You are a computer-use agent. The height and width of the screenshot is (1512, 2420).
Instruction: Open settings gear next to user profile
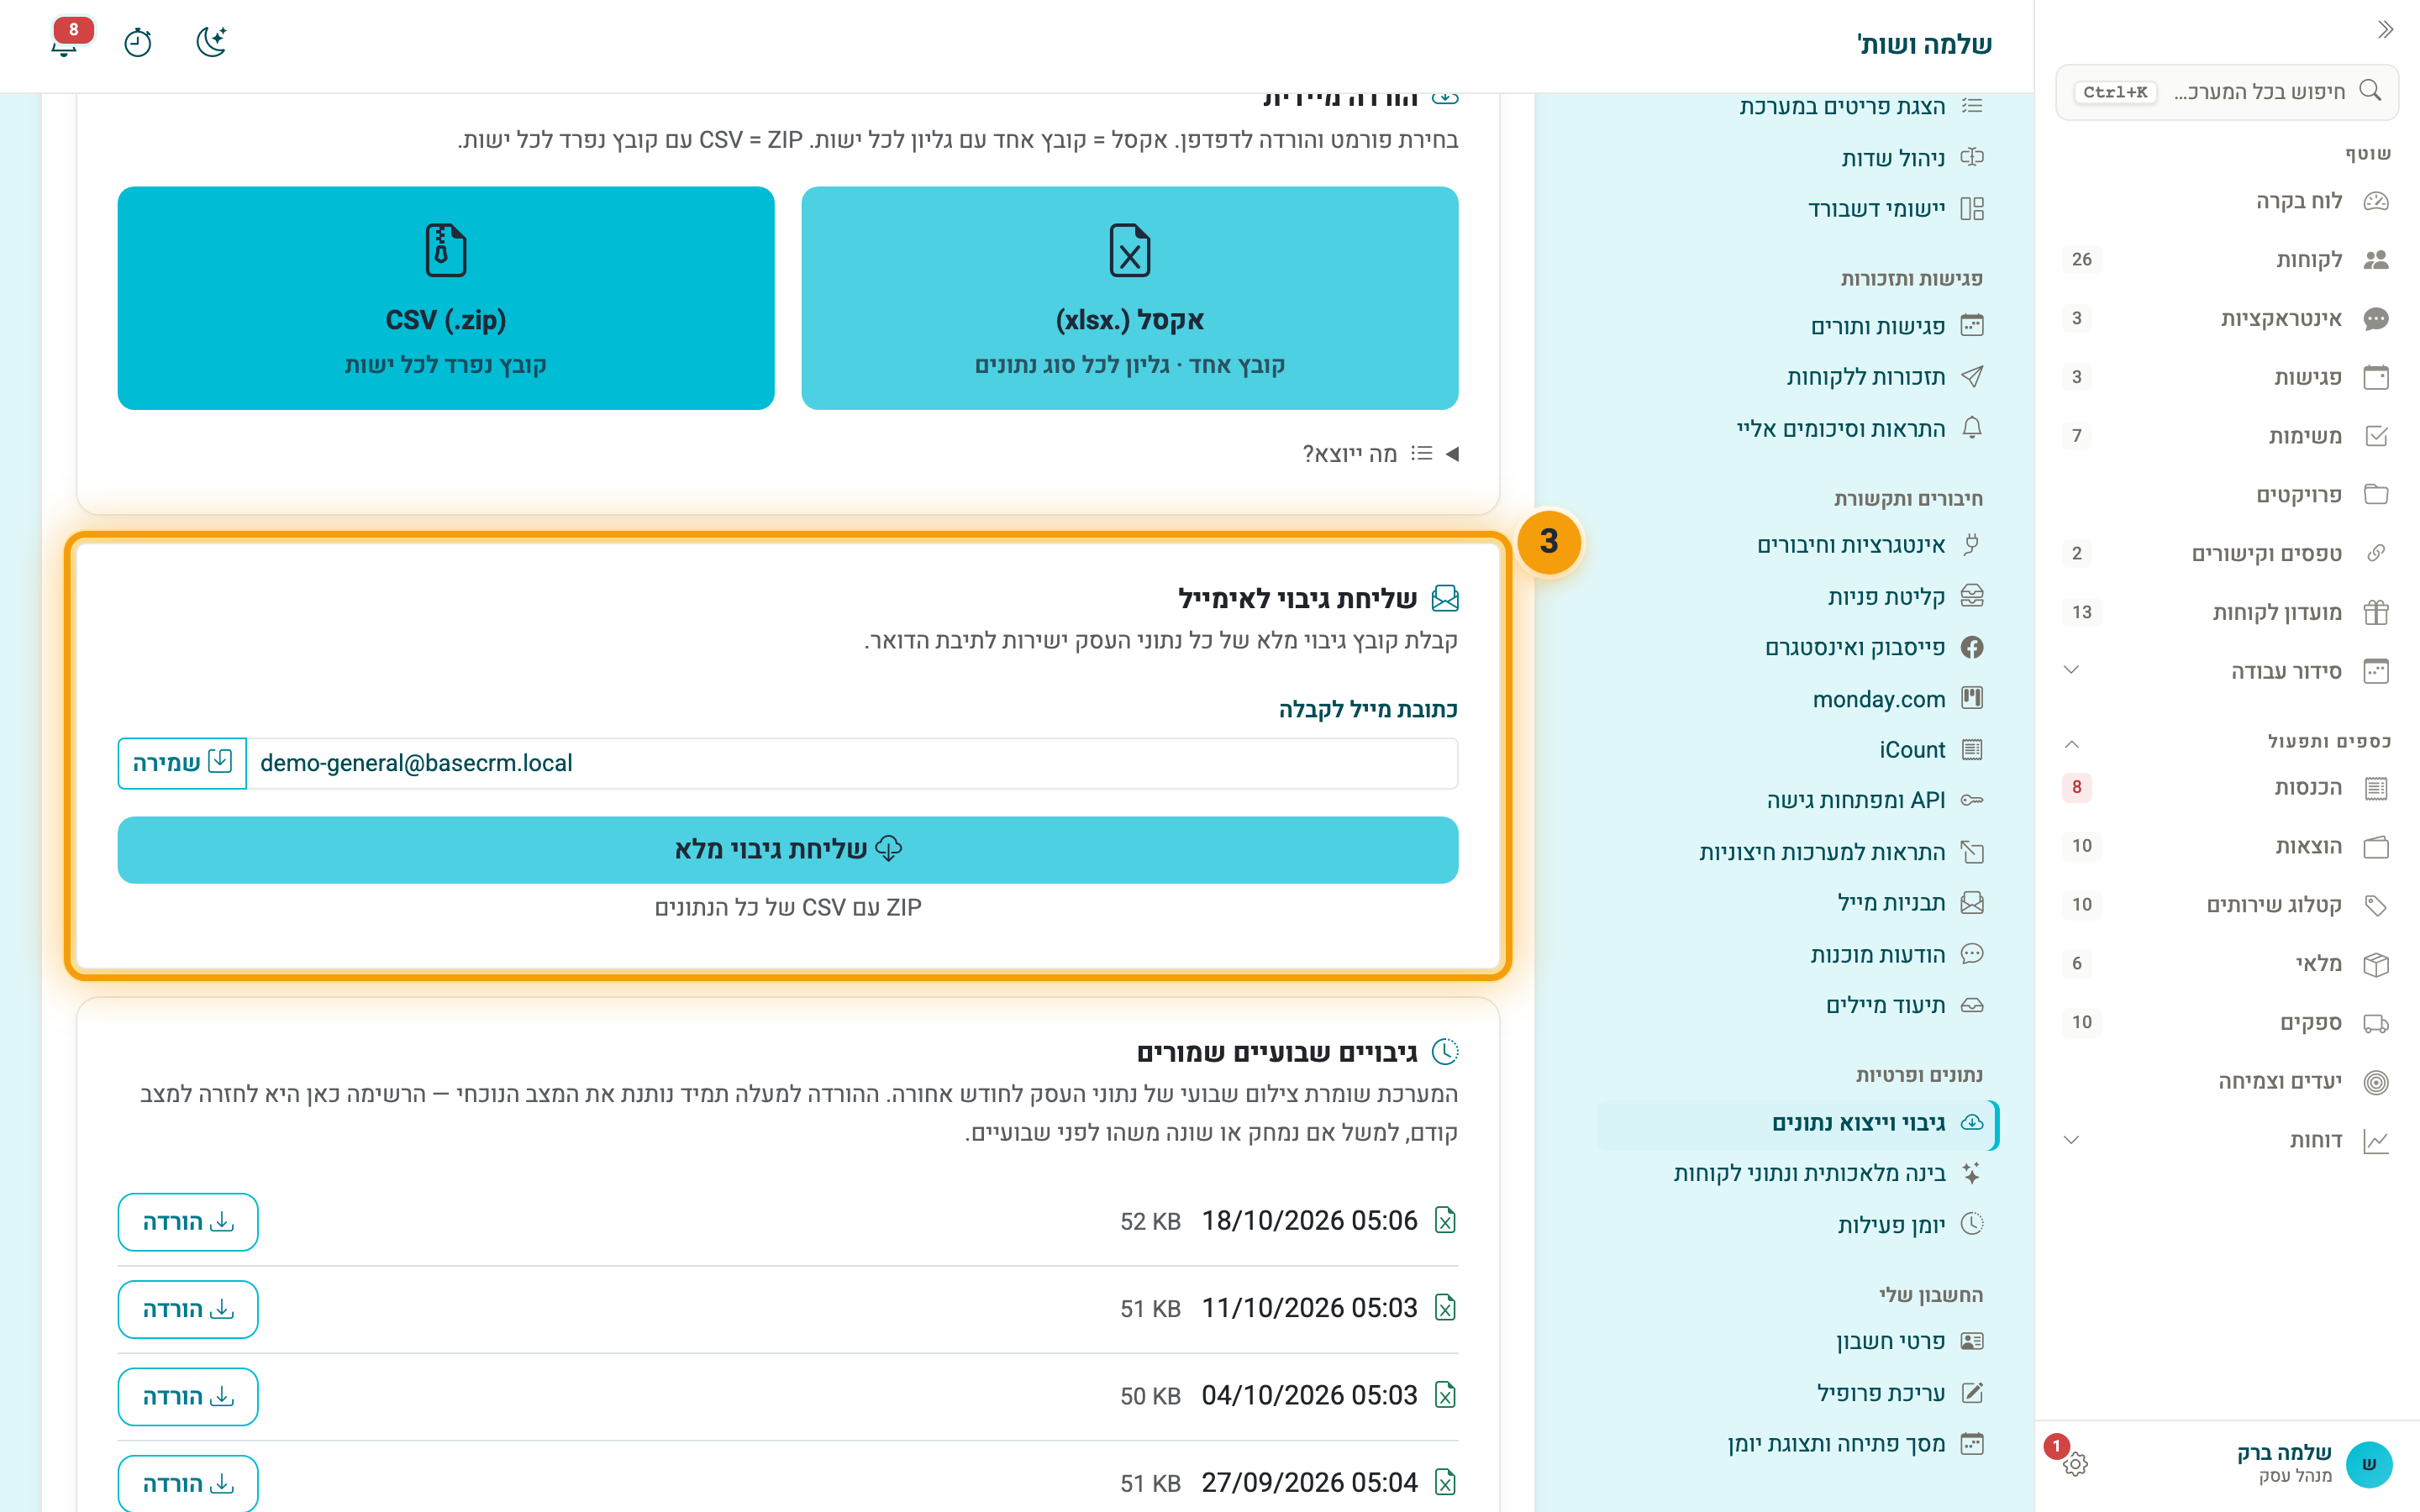(2075, 1464)
